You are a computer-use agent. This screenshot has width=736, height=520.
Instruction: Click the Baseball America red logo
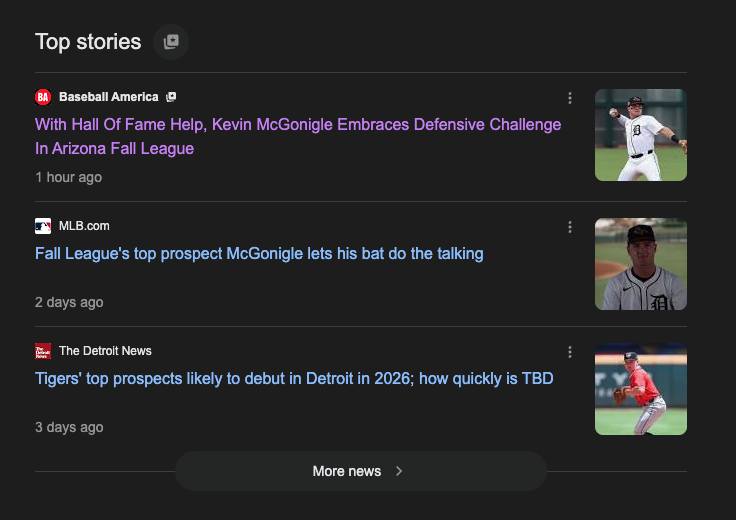(43, 97)
